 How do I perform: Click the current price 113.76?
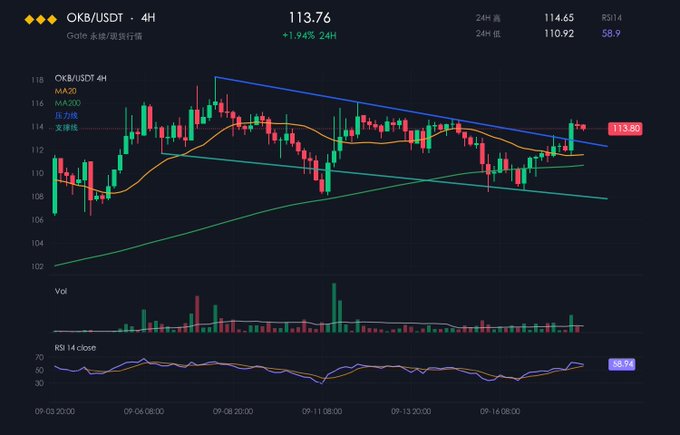pos(310,18)
